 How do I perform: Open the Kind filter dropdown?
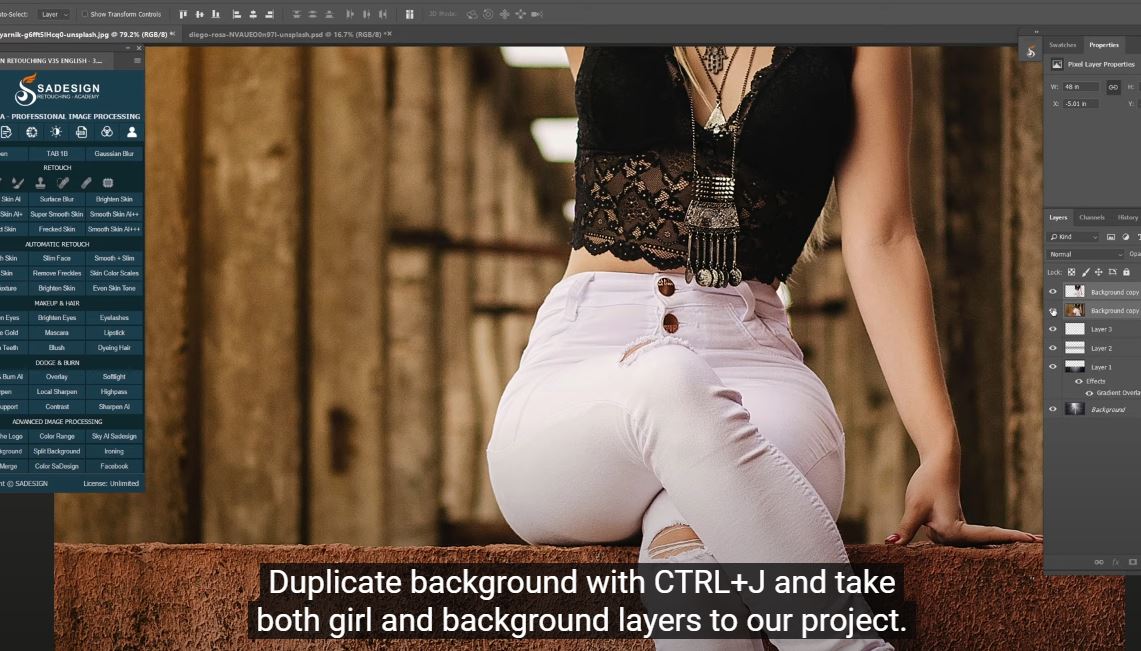coord(1073,236)
